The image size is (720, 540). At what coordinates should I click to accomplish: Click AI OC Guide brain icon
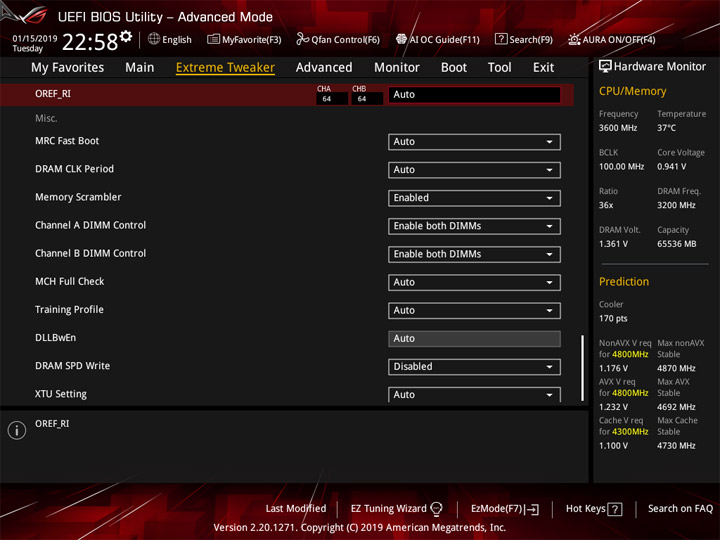(401, 39)
